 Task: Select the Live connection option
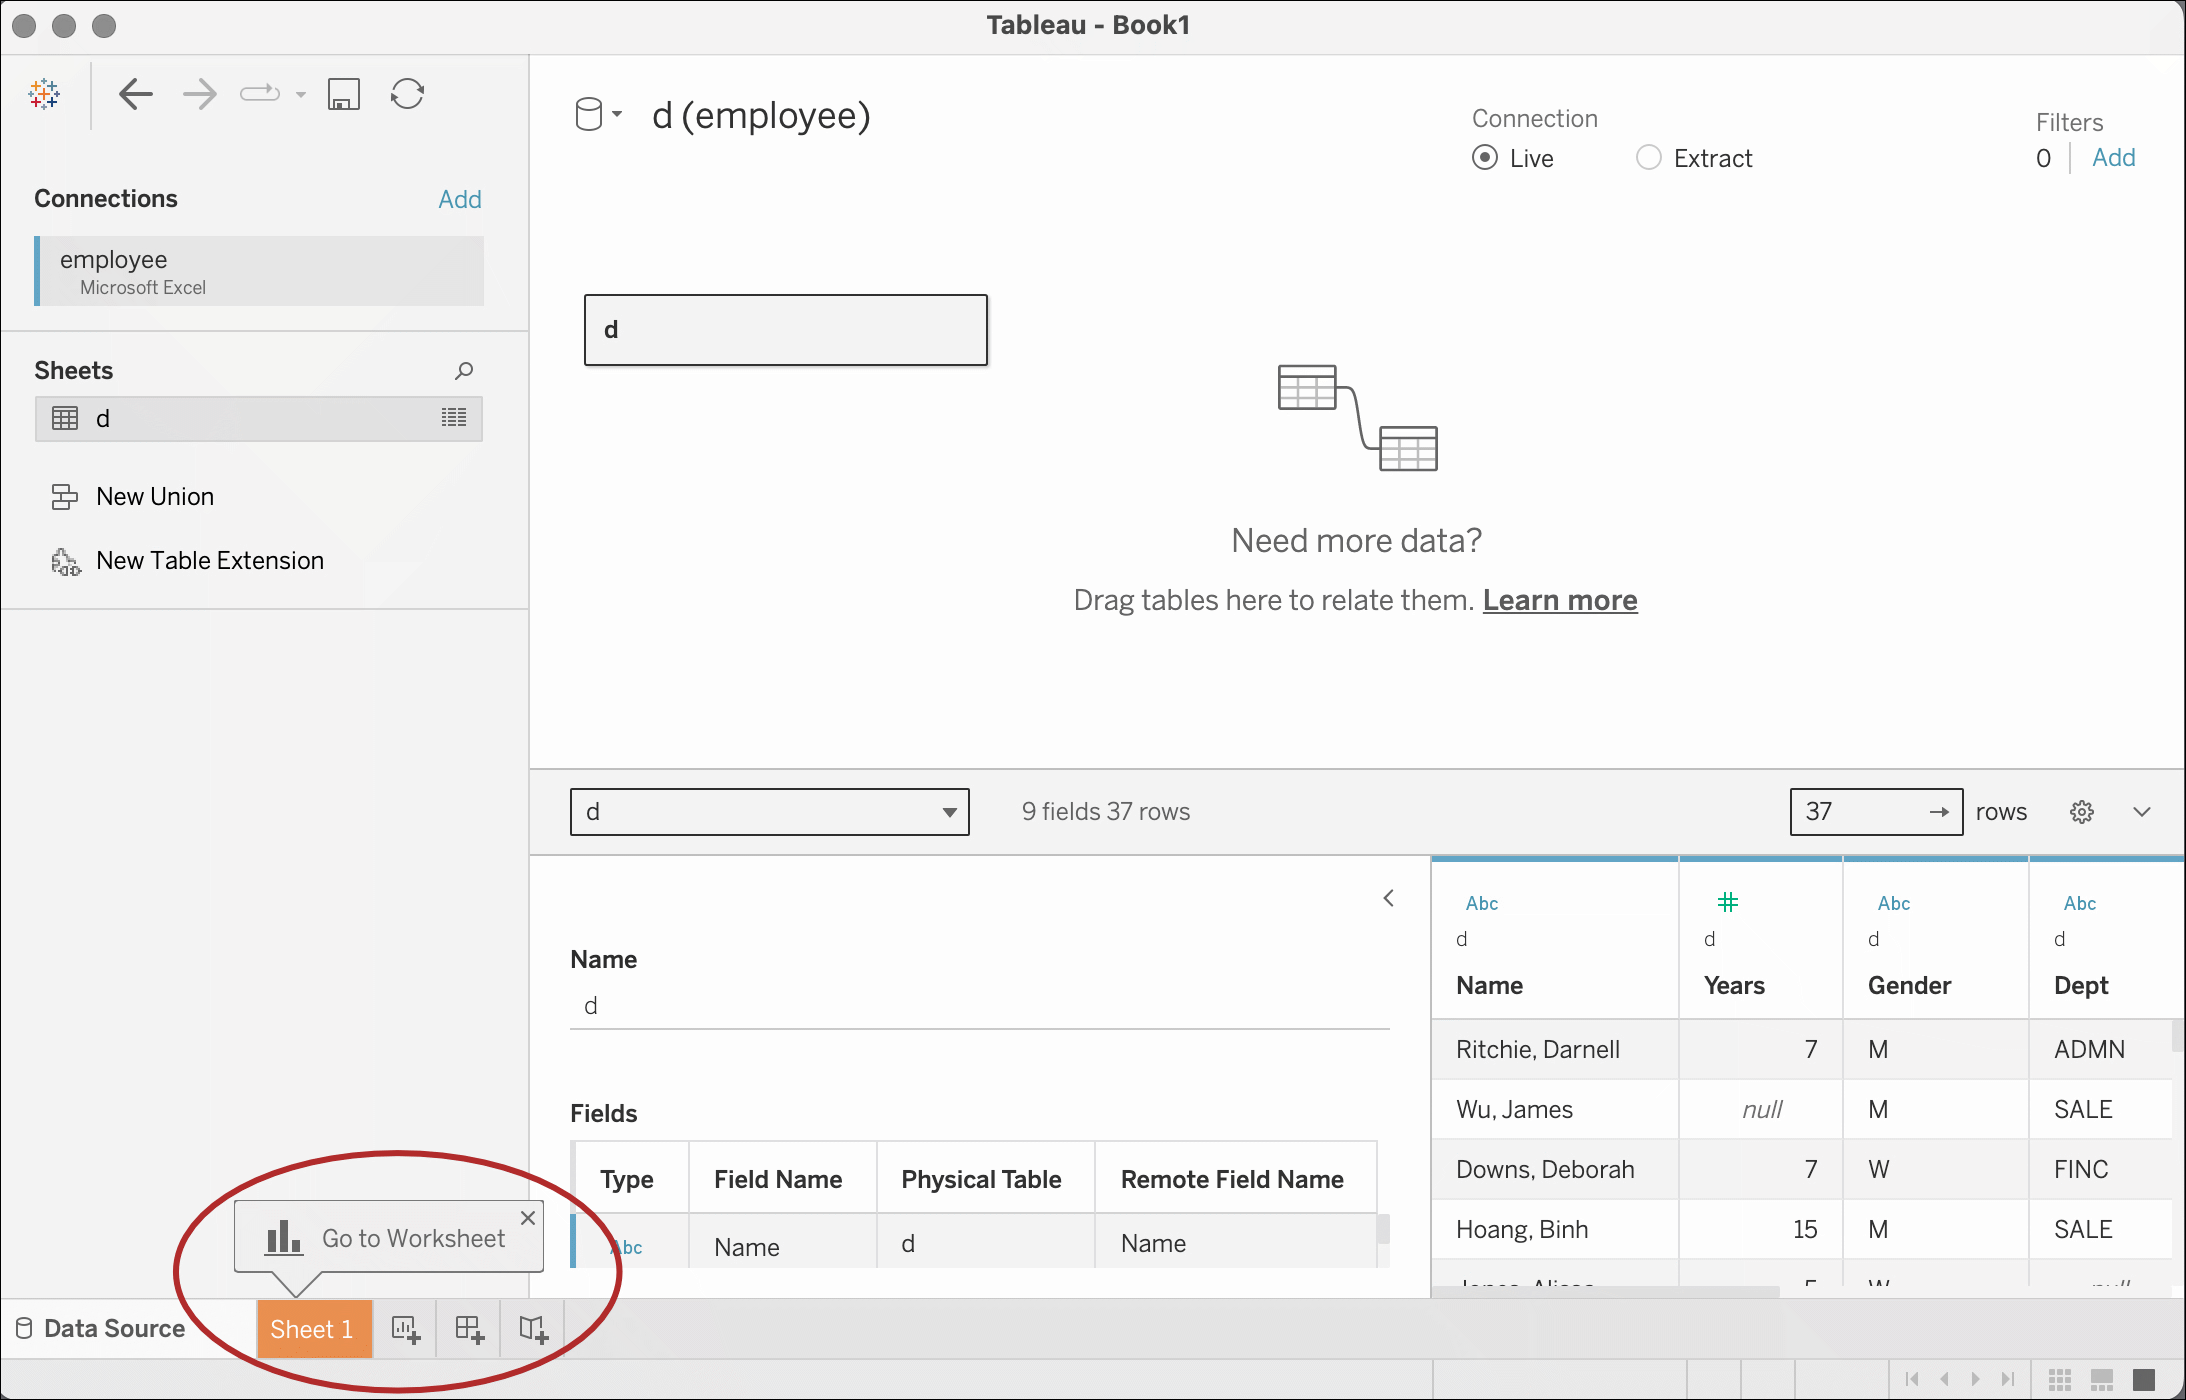click(1485, 158)
